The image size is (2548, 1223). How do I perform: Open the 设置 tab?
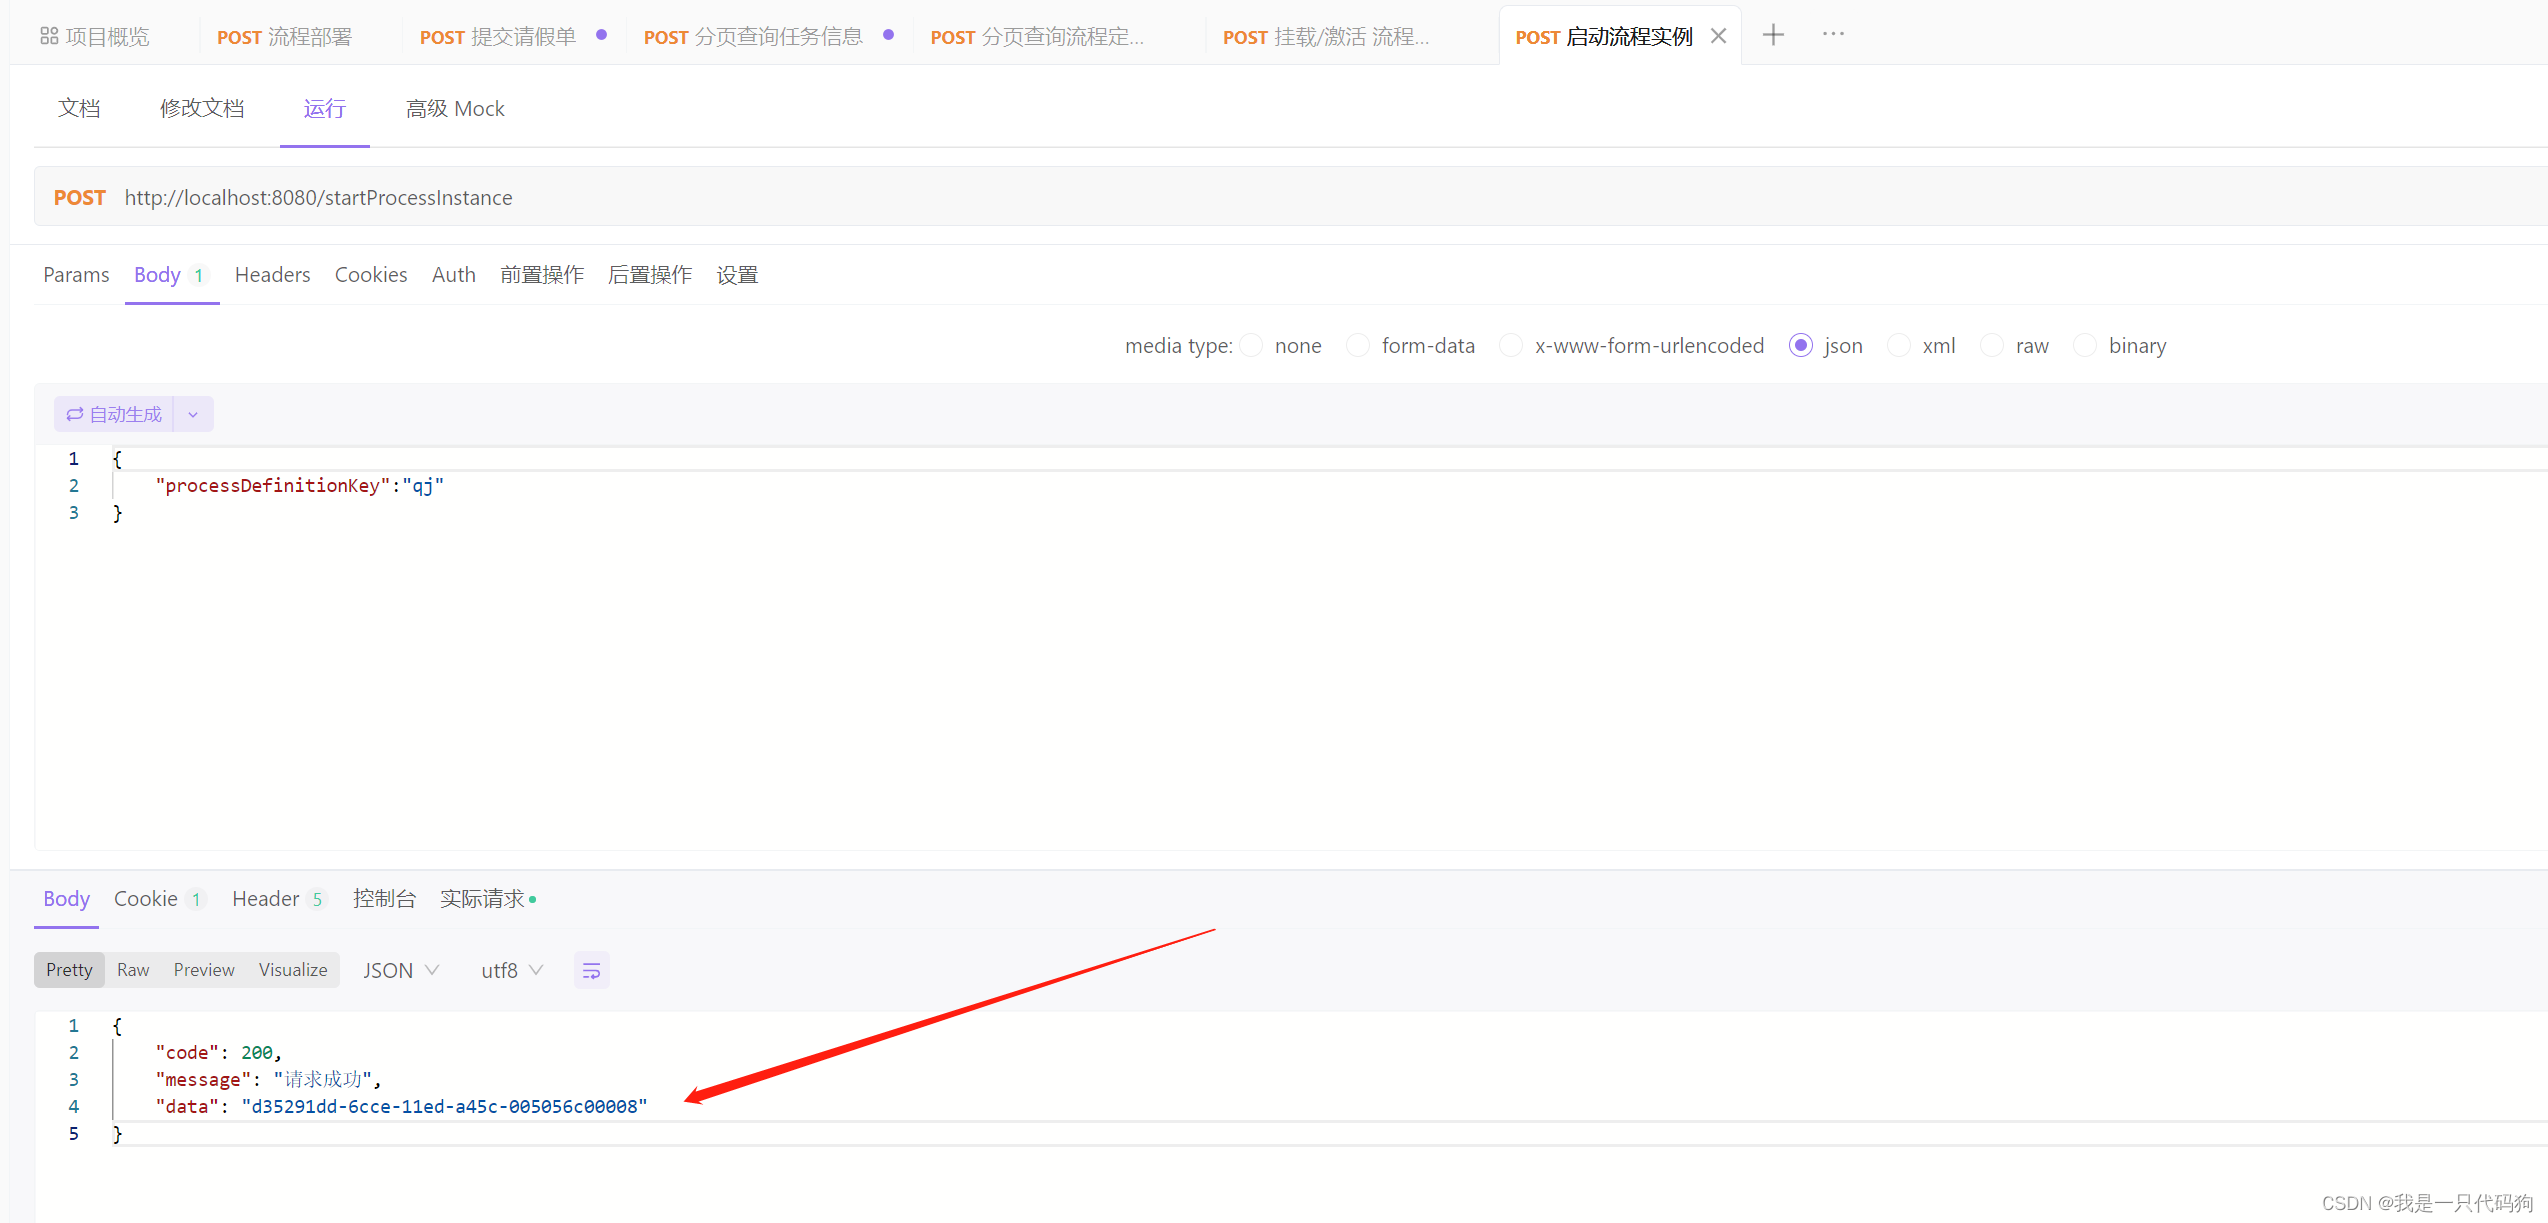click(737, 274)
